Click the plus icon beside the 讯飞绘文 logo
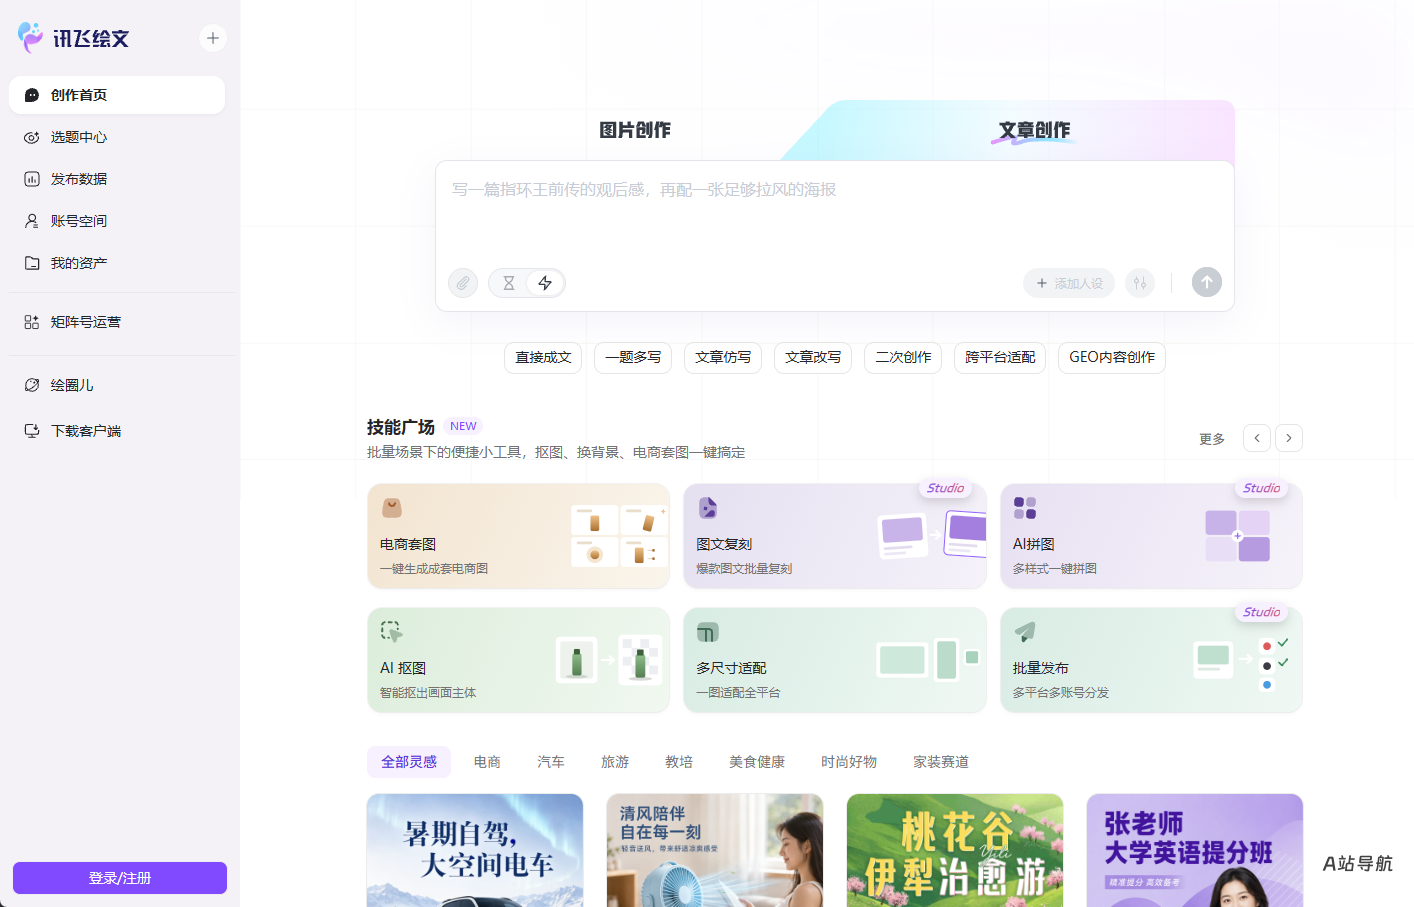Screen dimensions: 1414x907 [x=213, y=38]
